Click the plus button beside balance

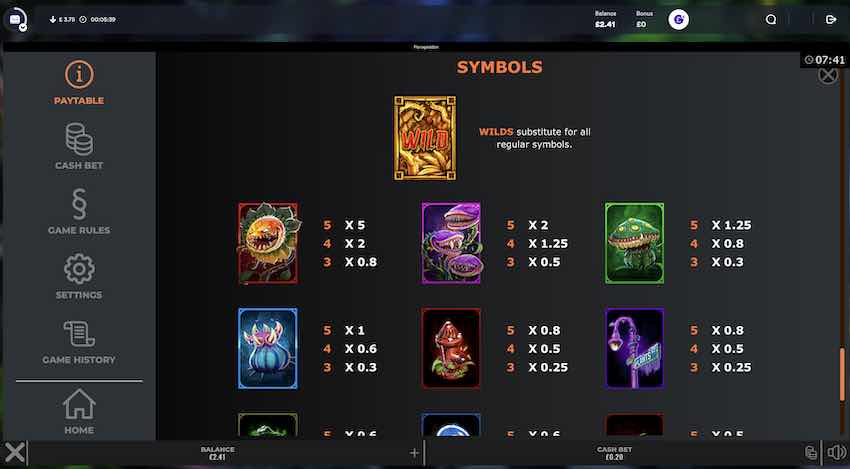pos(415,453)
